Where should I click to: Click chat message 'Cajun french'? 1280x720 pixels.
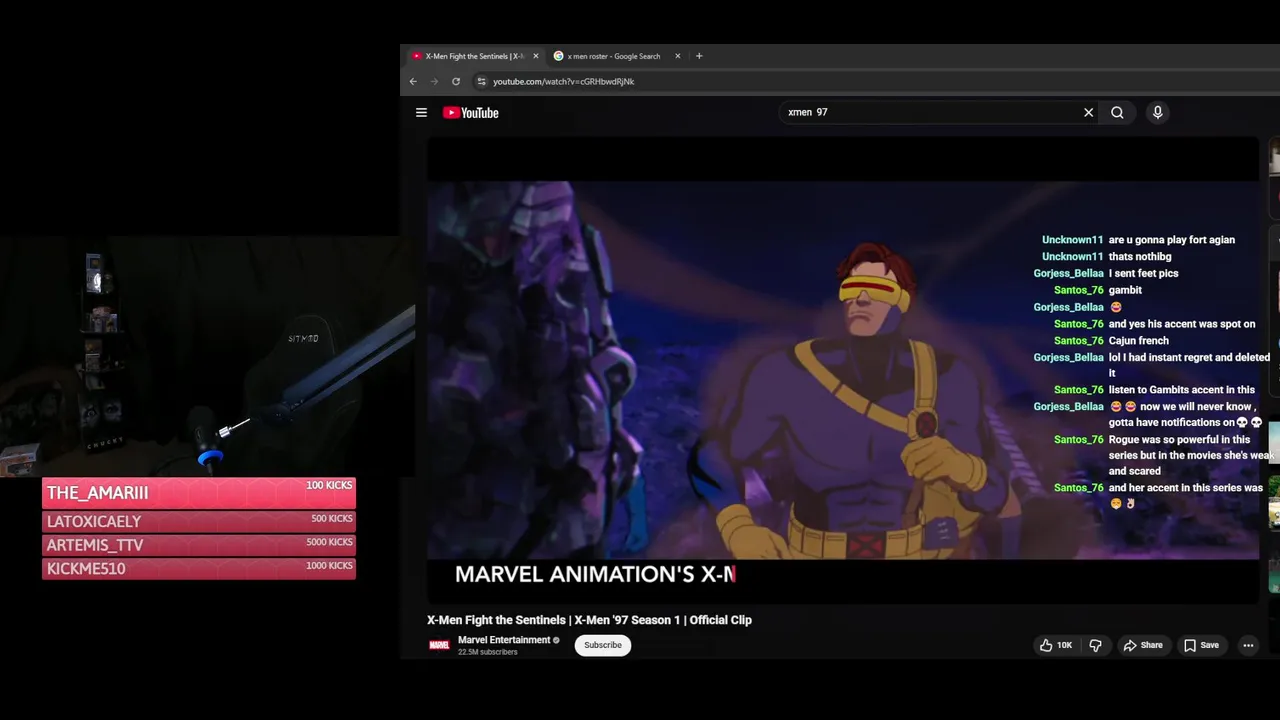click(x=1138, y=341)
